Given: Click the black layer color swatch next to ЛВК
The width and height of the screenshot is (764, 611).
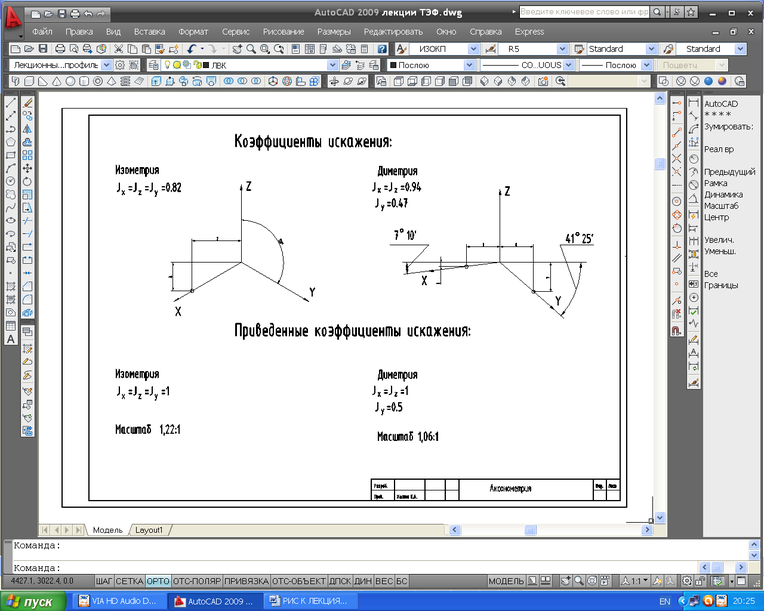Looking at the screenshot, I should 206,65.
